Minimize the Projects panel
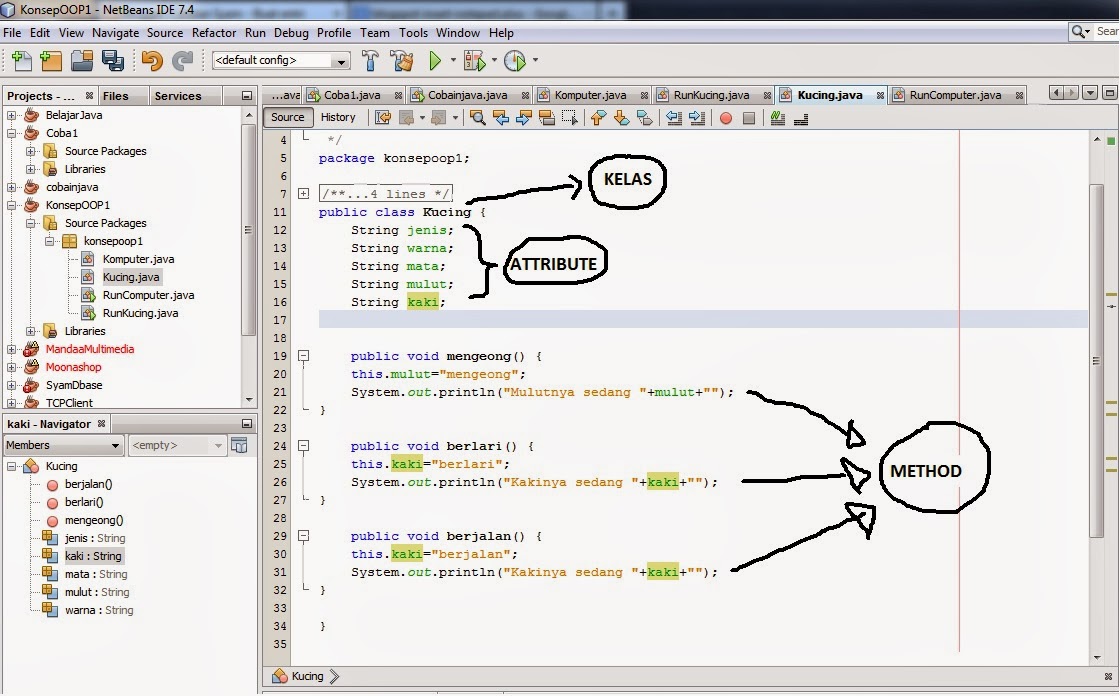 pyautogui.click(x=246, y=96)
